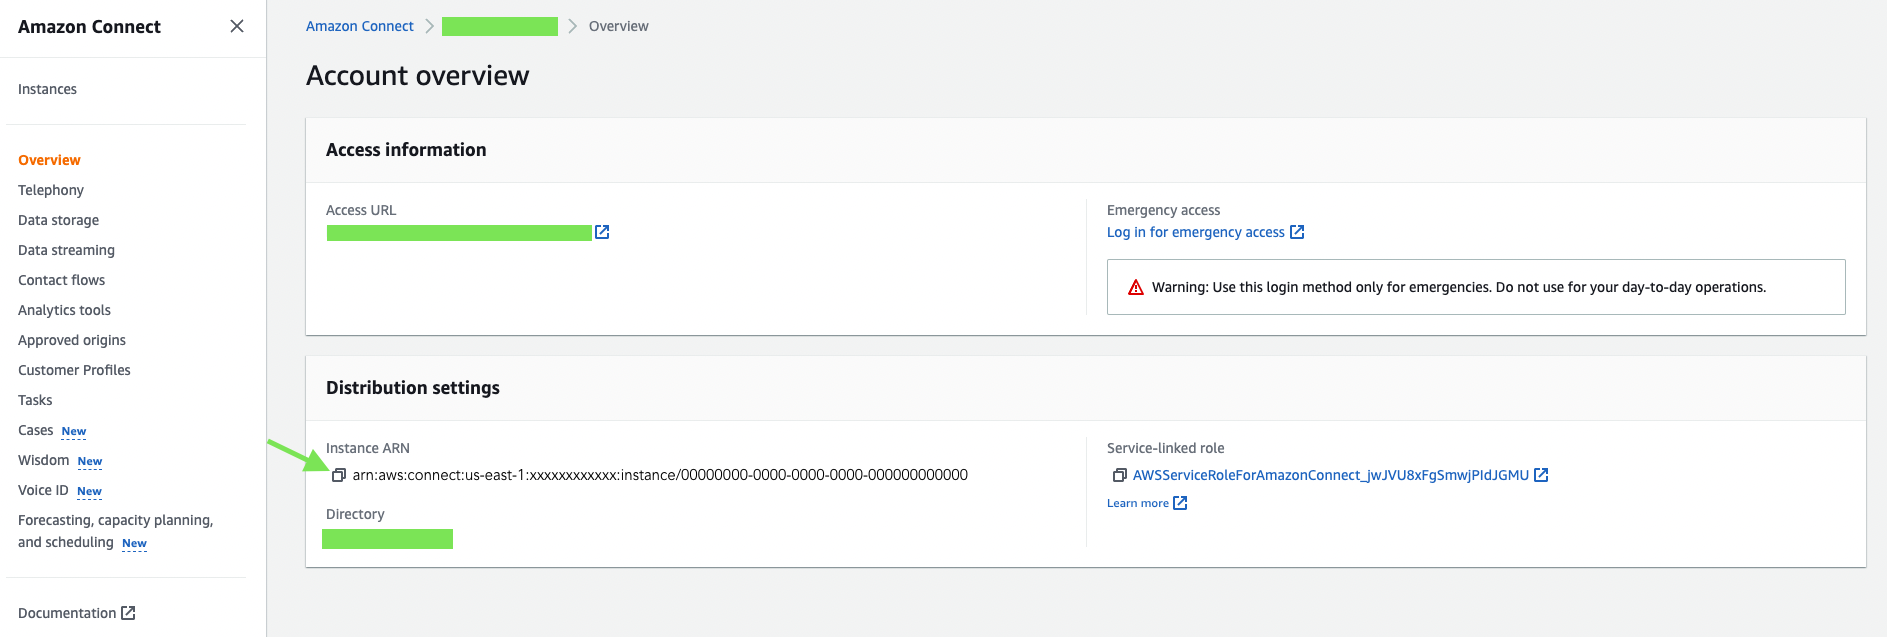Image resolution: width=1887 pixels, height=637 pixels.
Task: Click the Amazon Connect sidebar title
Action: [x=89, y=27]
